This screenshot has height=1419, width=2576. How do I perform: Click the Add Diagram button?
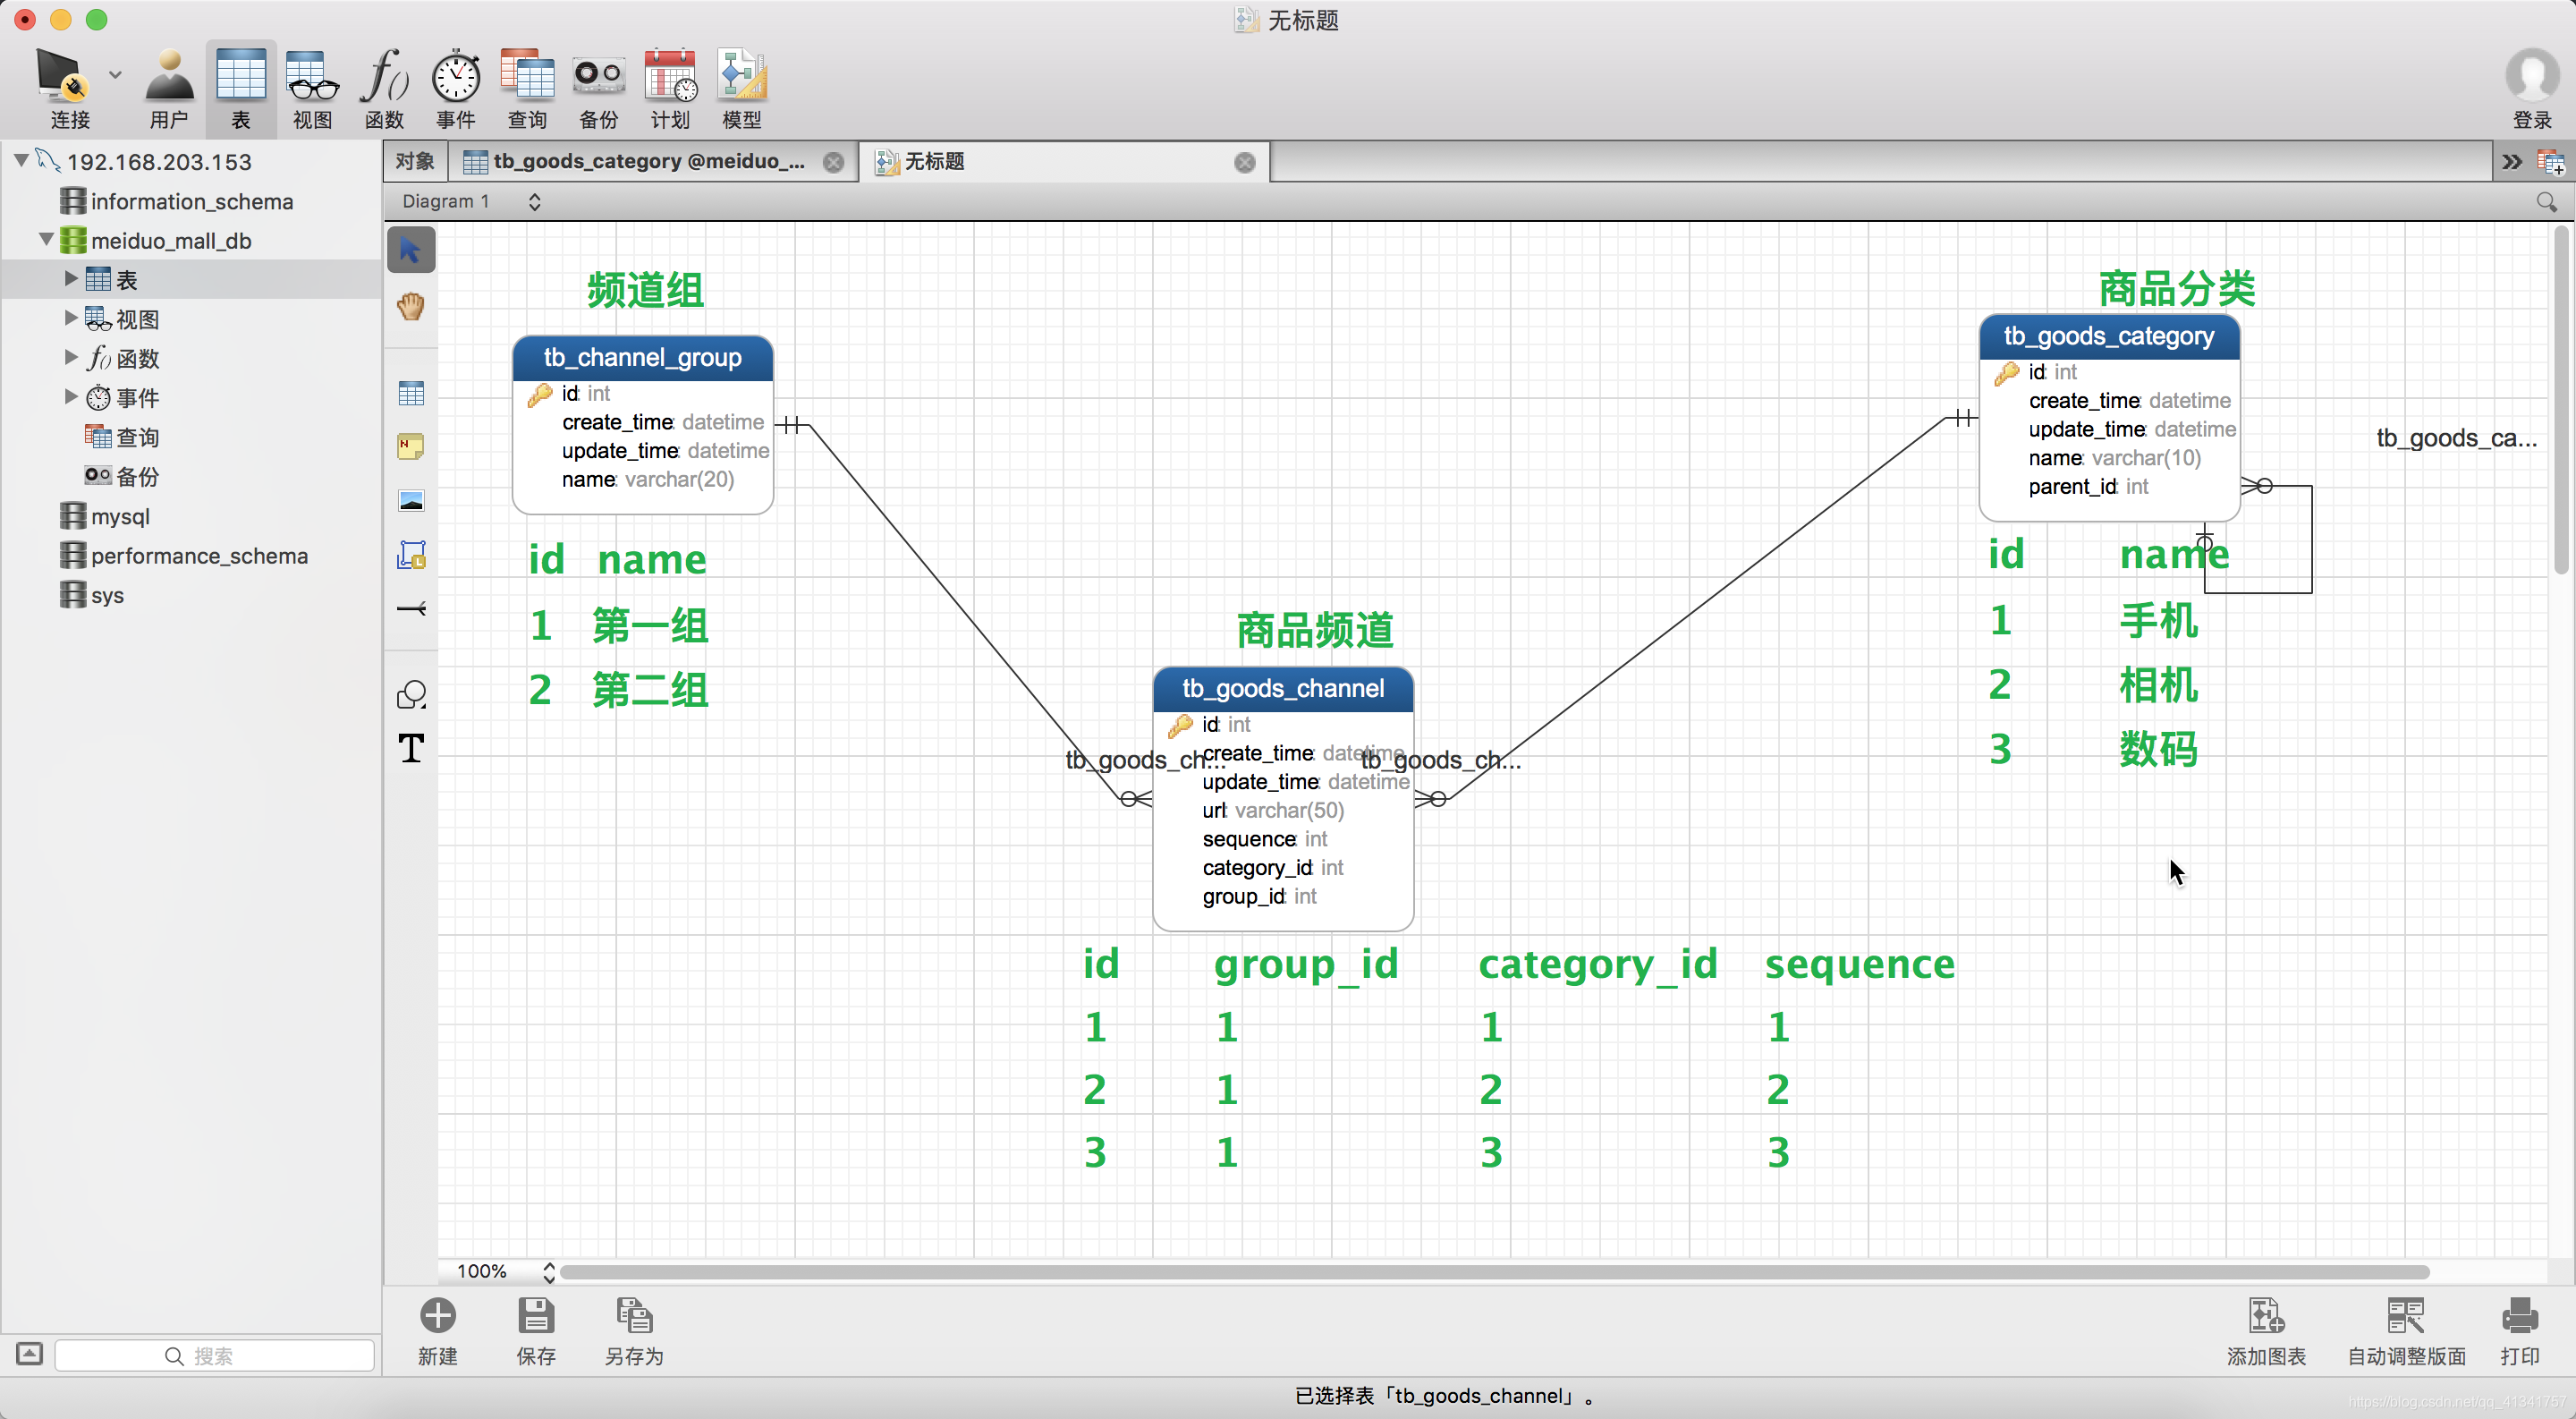click(x=2265, y=1330)
